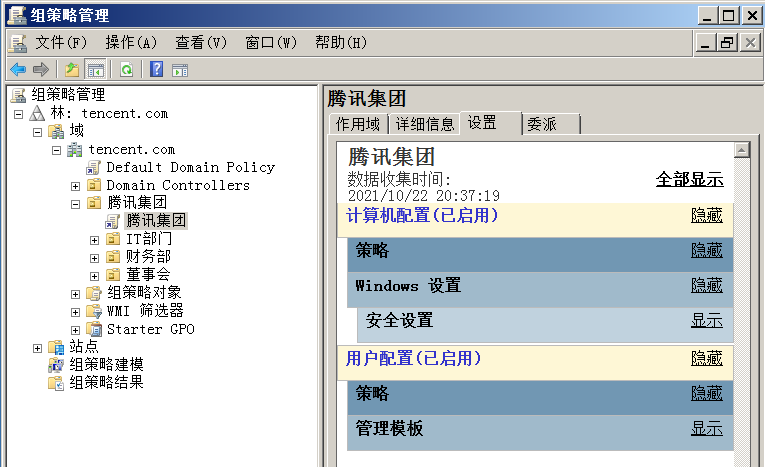Viewport: 765px width, 467px height.
Task: Open the 文件(F) menu
Action: coord(61,43)
